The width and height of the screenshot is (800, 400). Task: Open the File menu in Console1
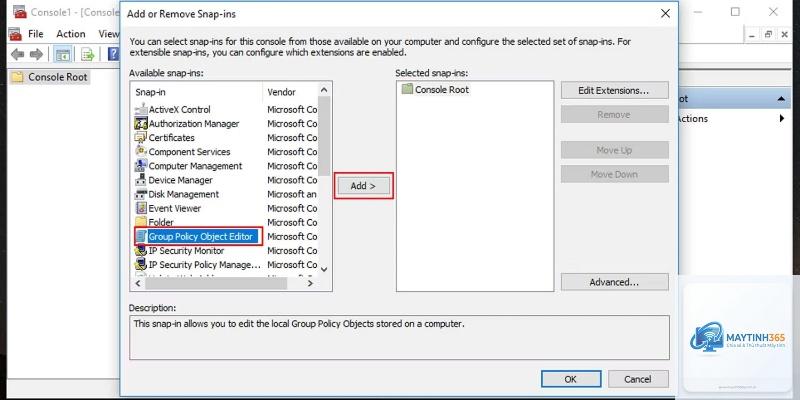[x=36, y=34]
